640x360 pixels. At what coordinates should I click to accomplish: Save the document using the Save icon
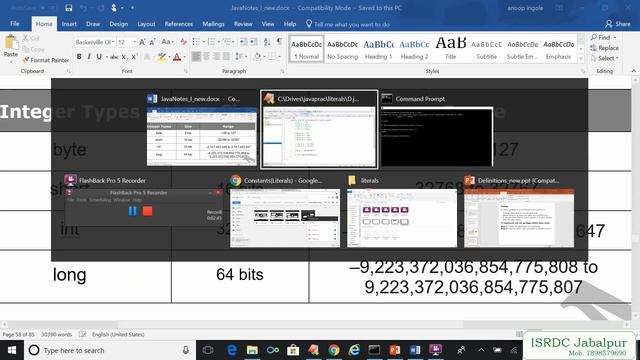pos(69,8)
